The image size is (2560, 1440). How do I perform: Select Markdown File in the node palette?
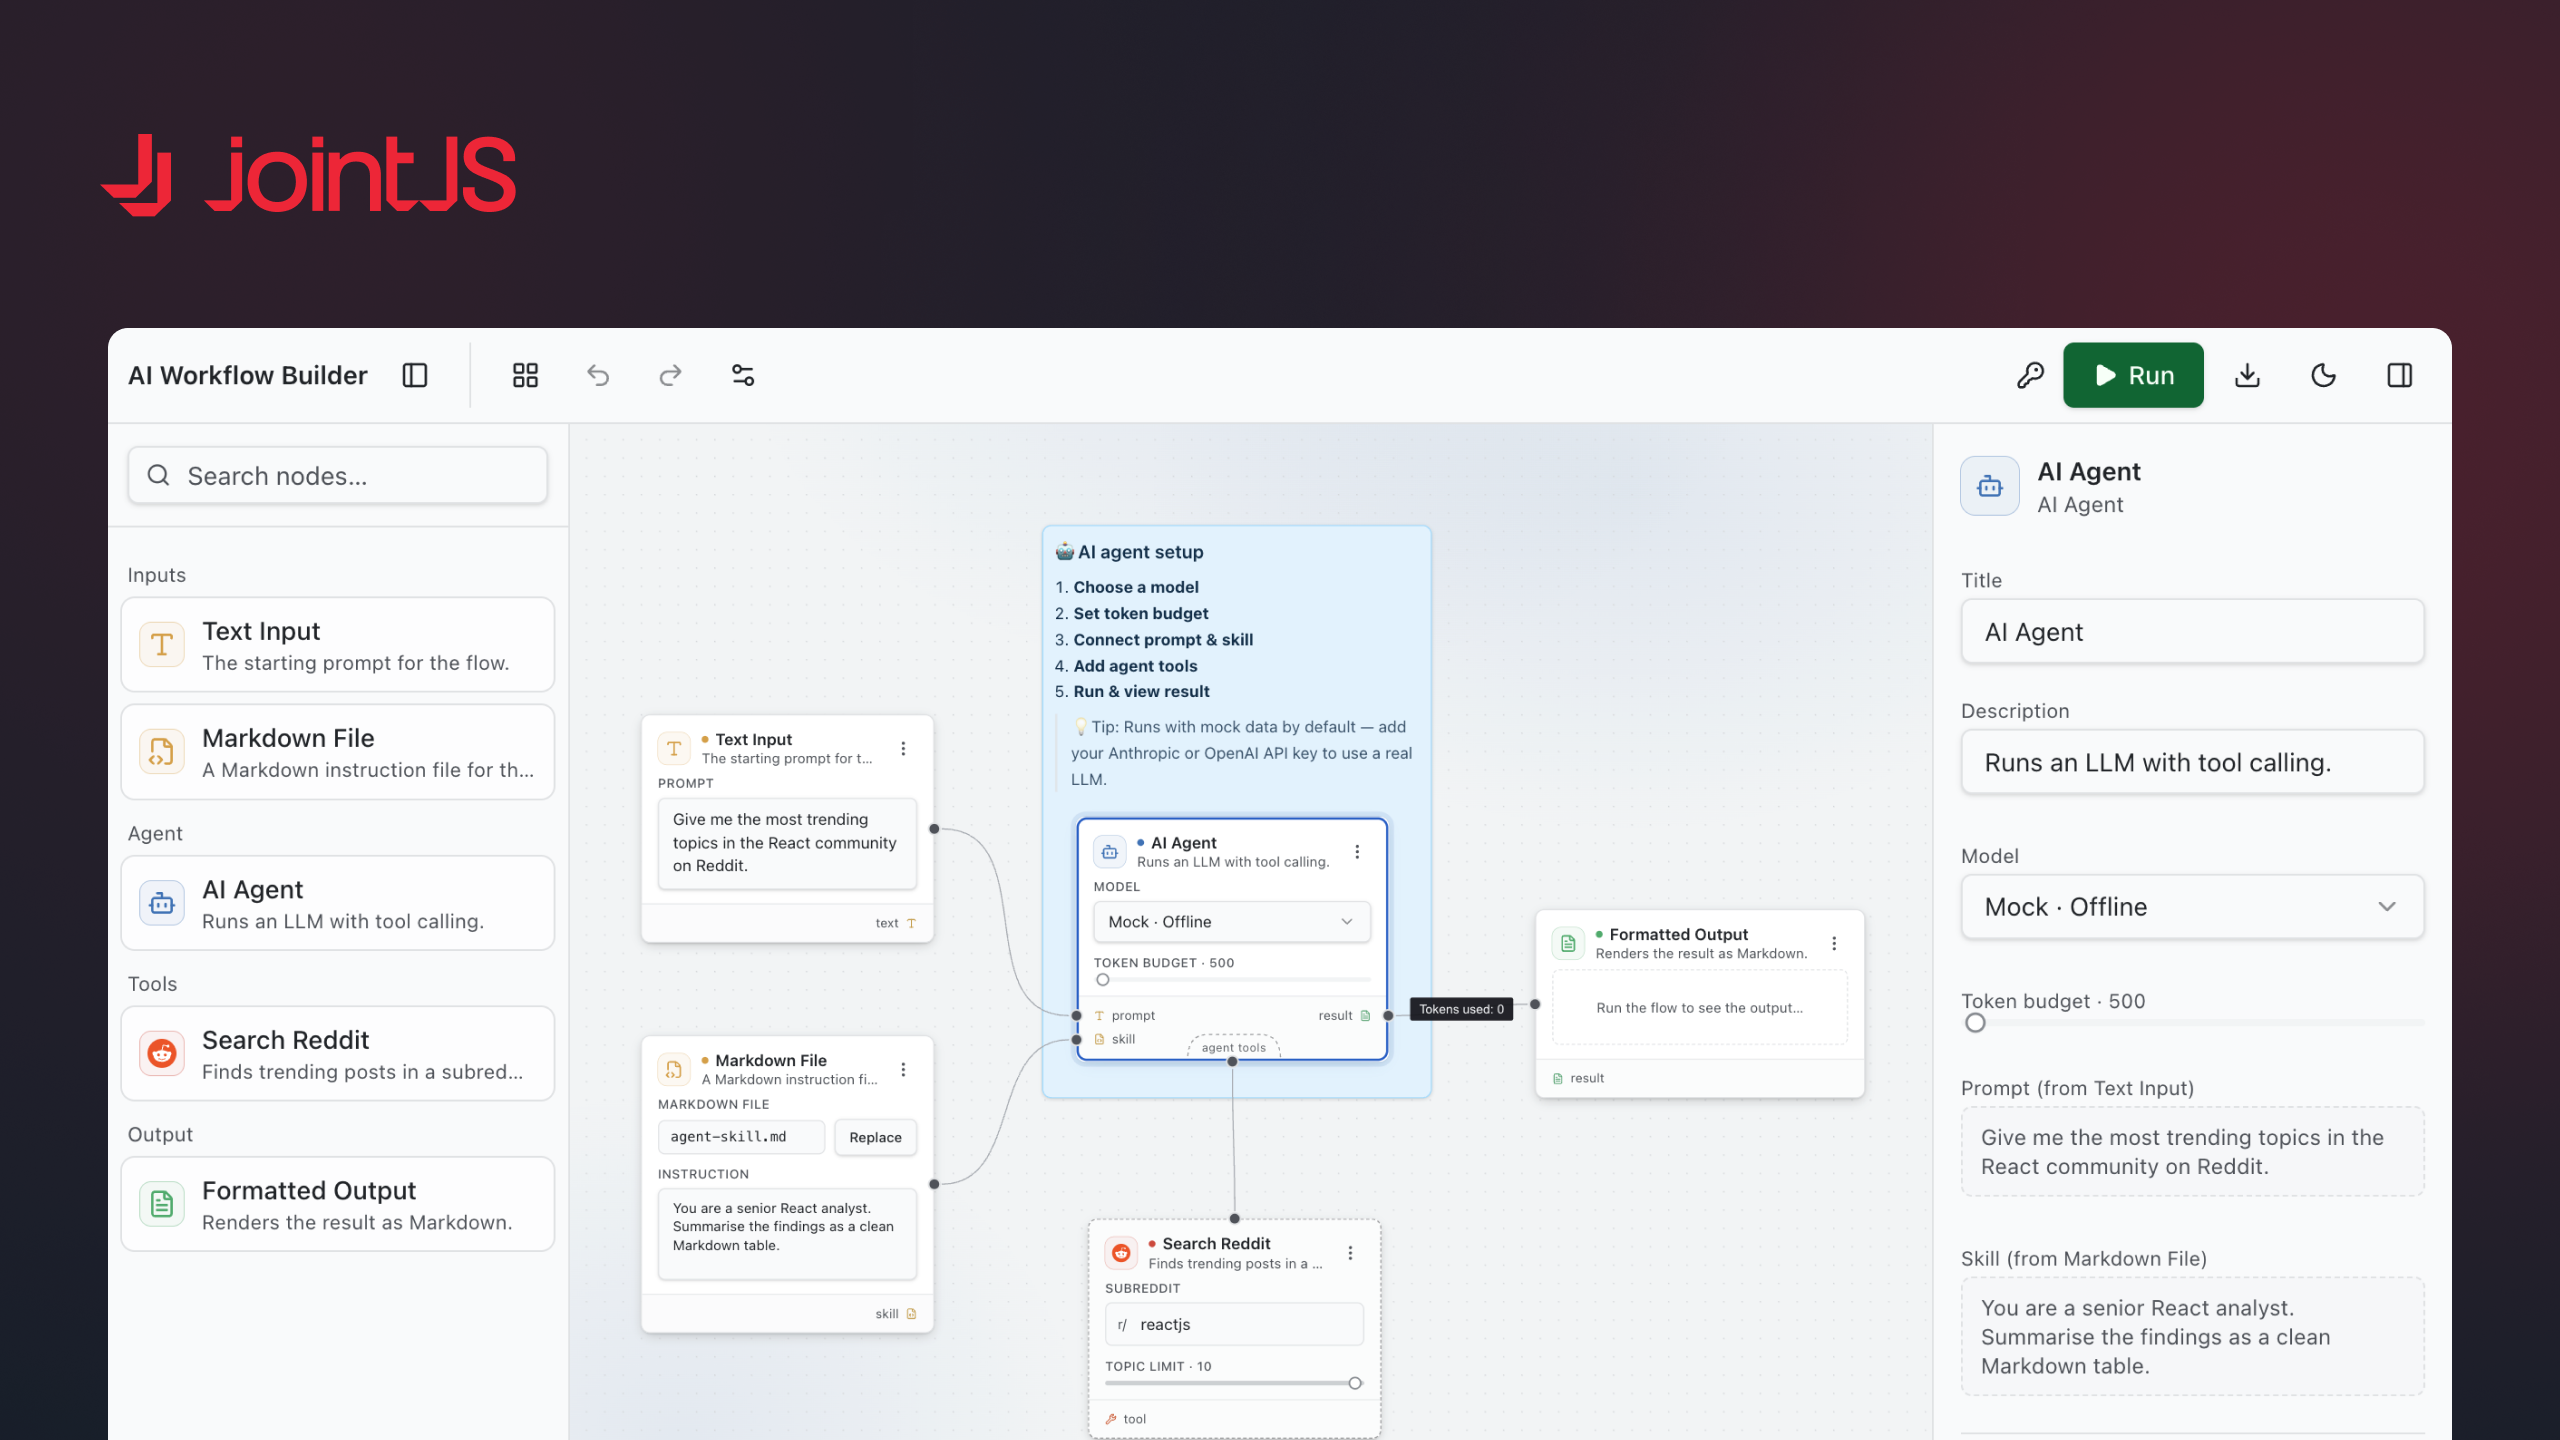[x=337, y=752]
